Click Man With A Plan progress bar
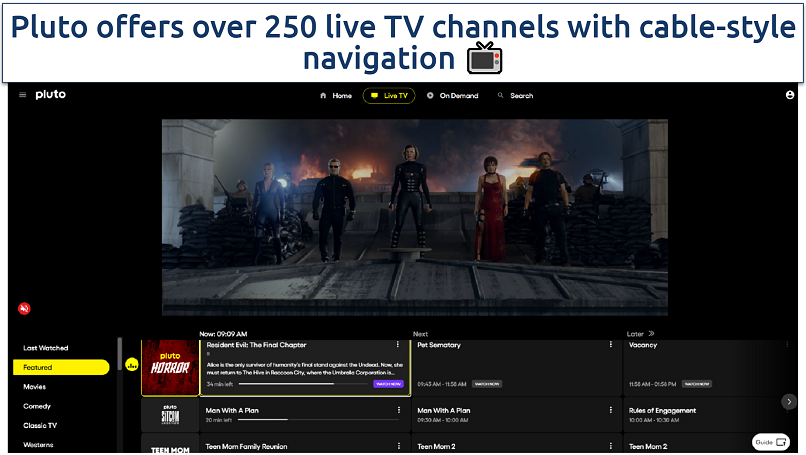Viewport: 806px width, 455px height. tap(318, 420)
